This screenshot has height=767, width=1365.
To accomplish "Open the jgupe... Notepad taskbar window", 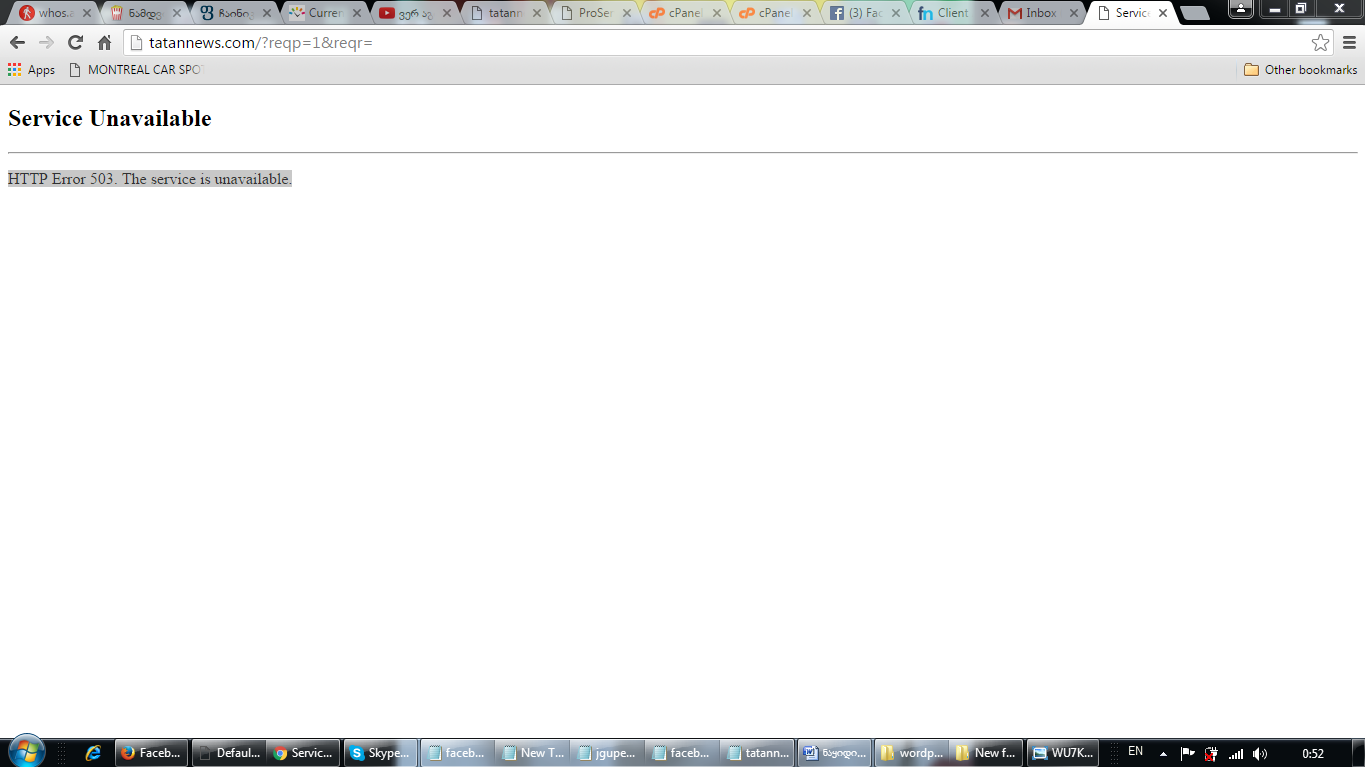I will click(x=608, y=753).
